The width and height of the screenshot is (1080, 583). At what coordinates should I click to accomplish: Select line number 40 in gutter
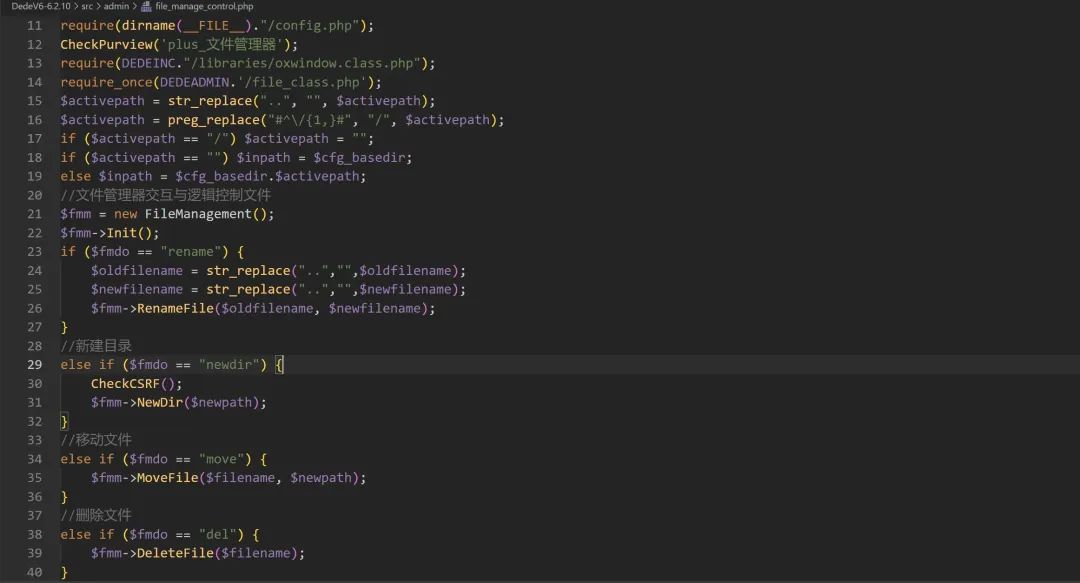point(34,572)
